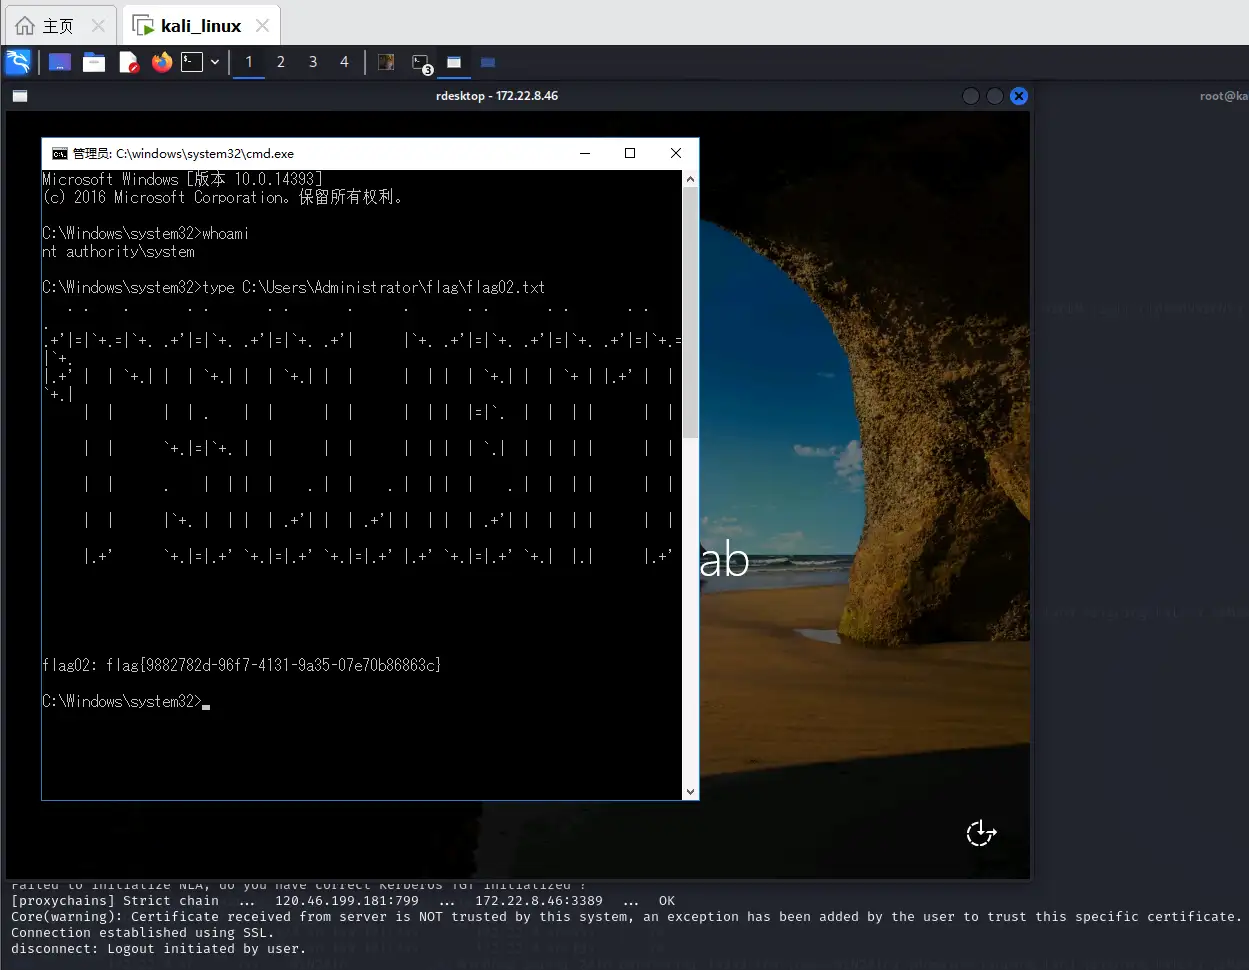Switch to workspace 2
The height and width of the screenshot is (970, 1249).
(x=281, y=62)
